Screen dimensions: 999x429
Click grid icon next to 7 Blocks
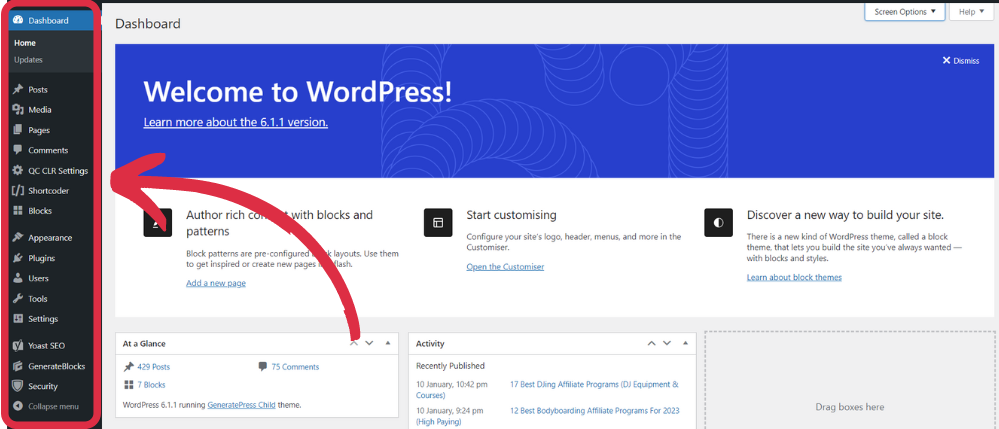(x=129, y=384)
